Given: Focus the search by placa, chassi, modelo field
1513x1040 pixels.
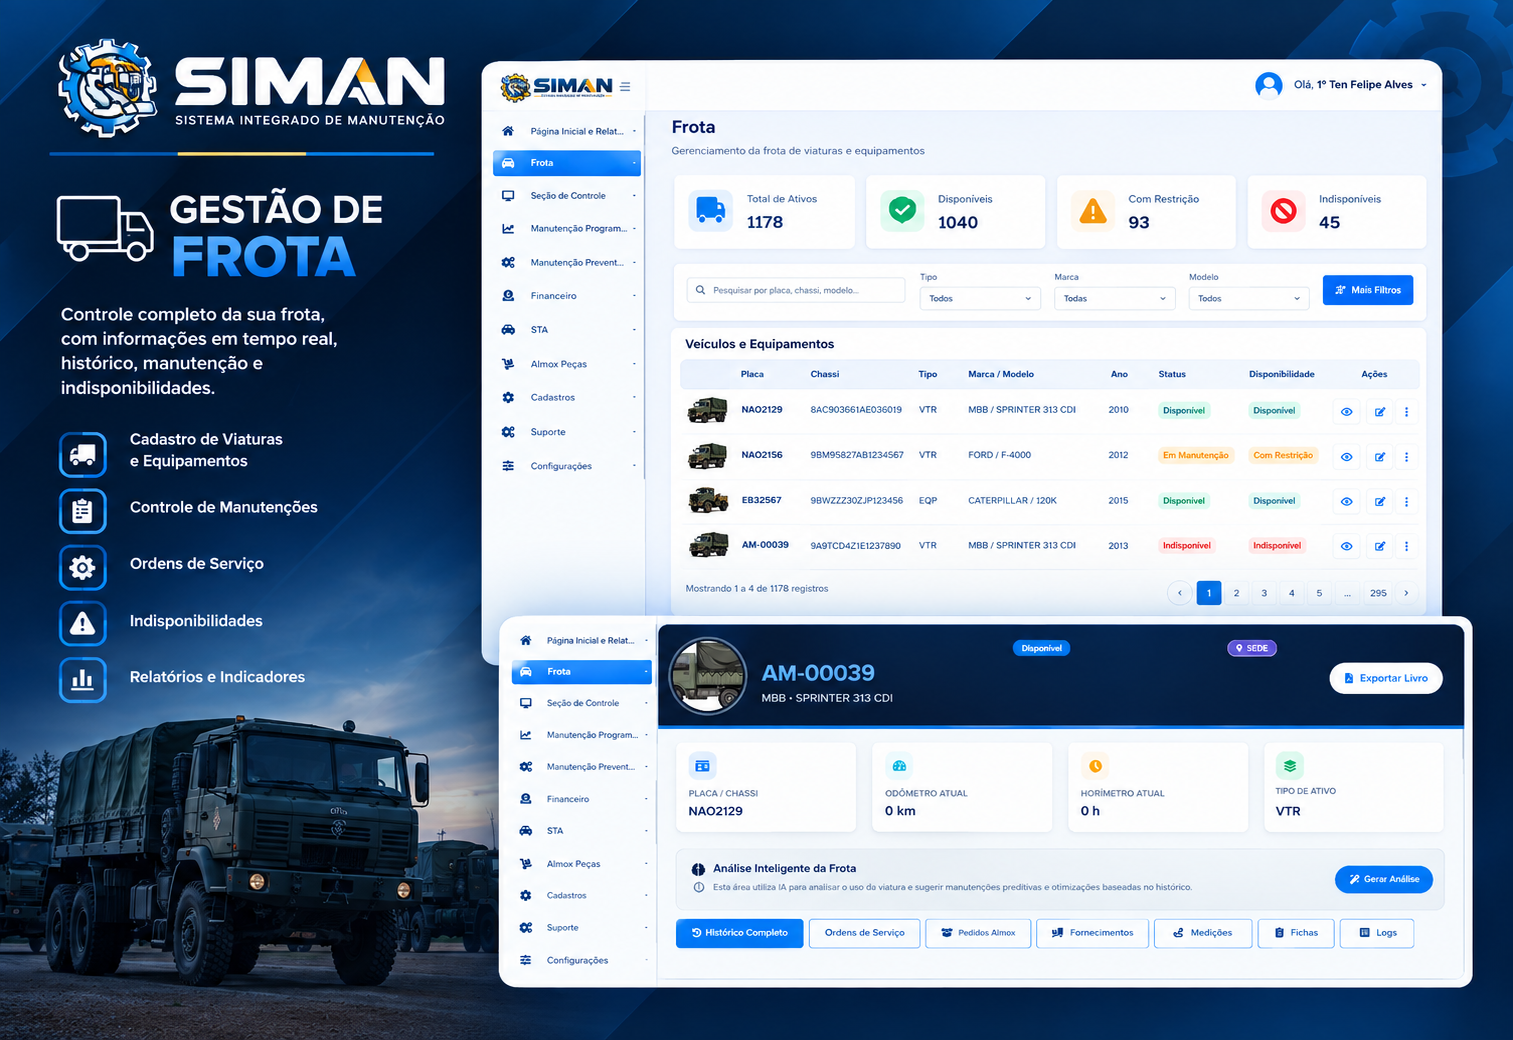Looking at the screenshot, I should tap(796, 290).
